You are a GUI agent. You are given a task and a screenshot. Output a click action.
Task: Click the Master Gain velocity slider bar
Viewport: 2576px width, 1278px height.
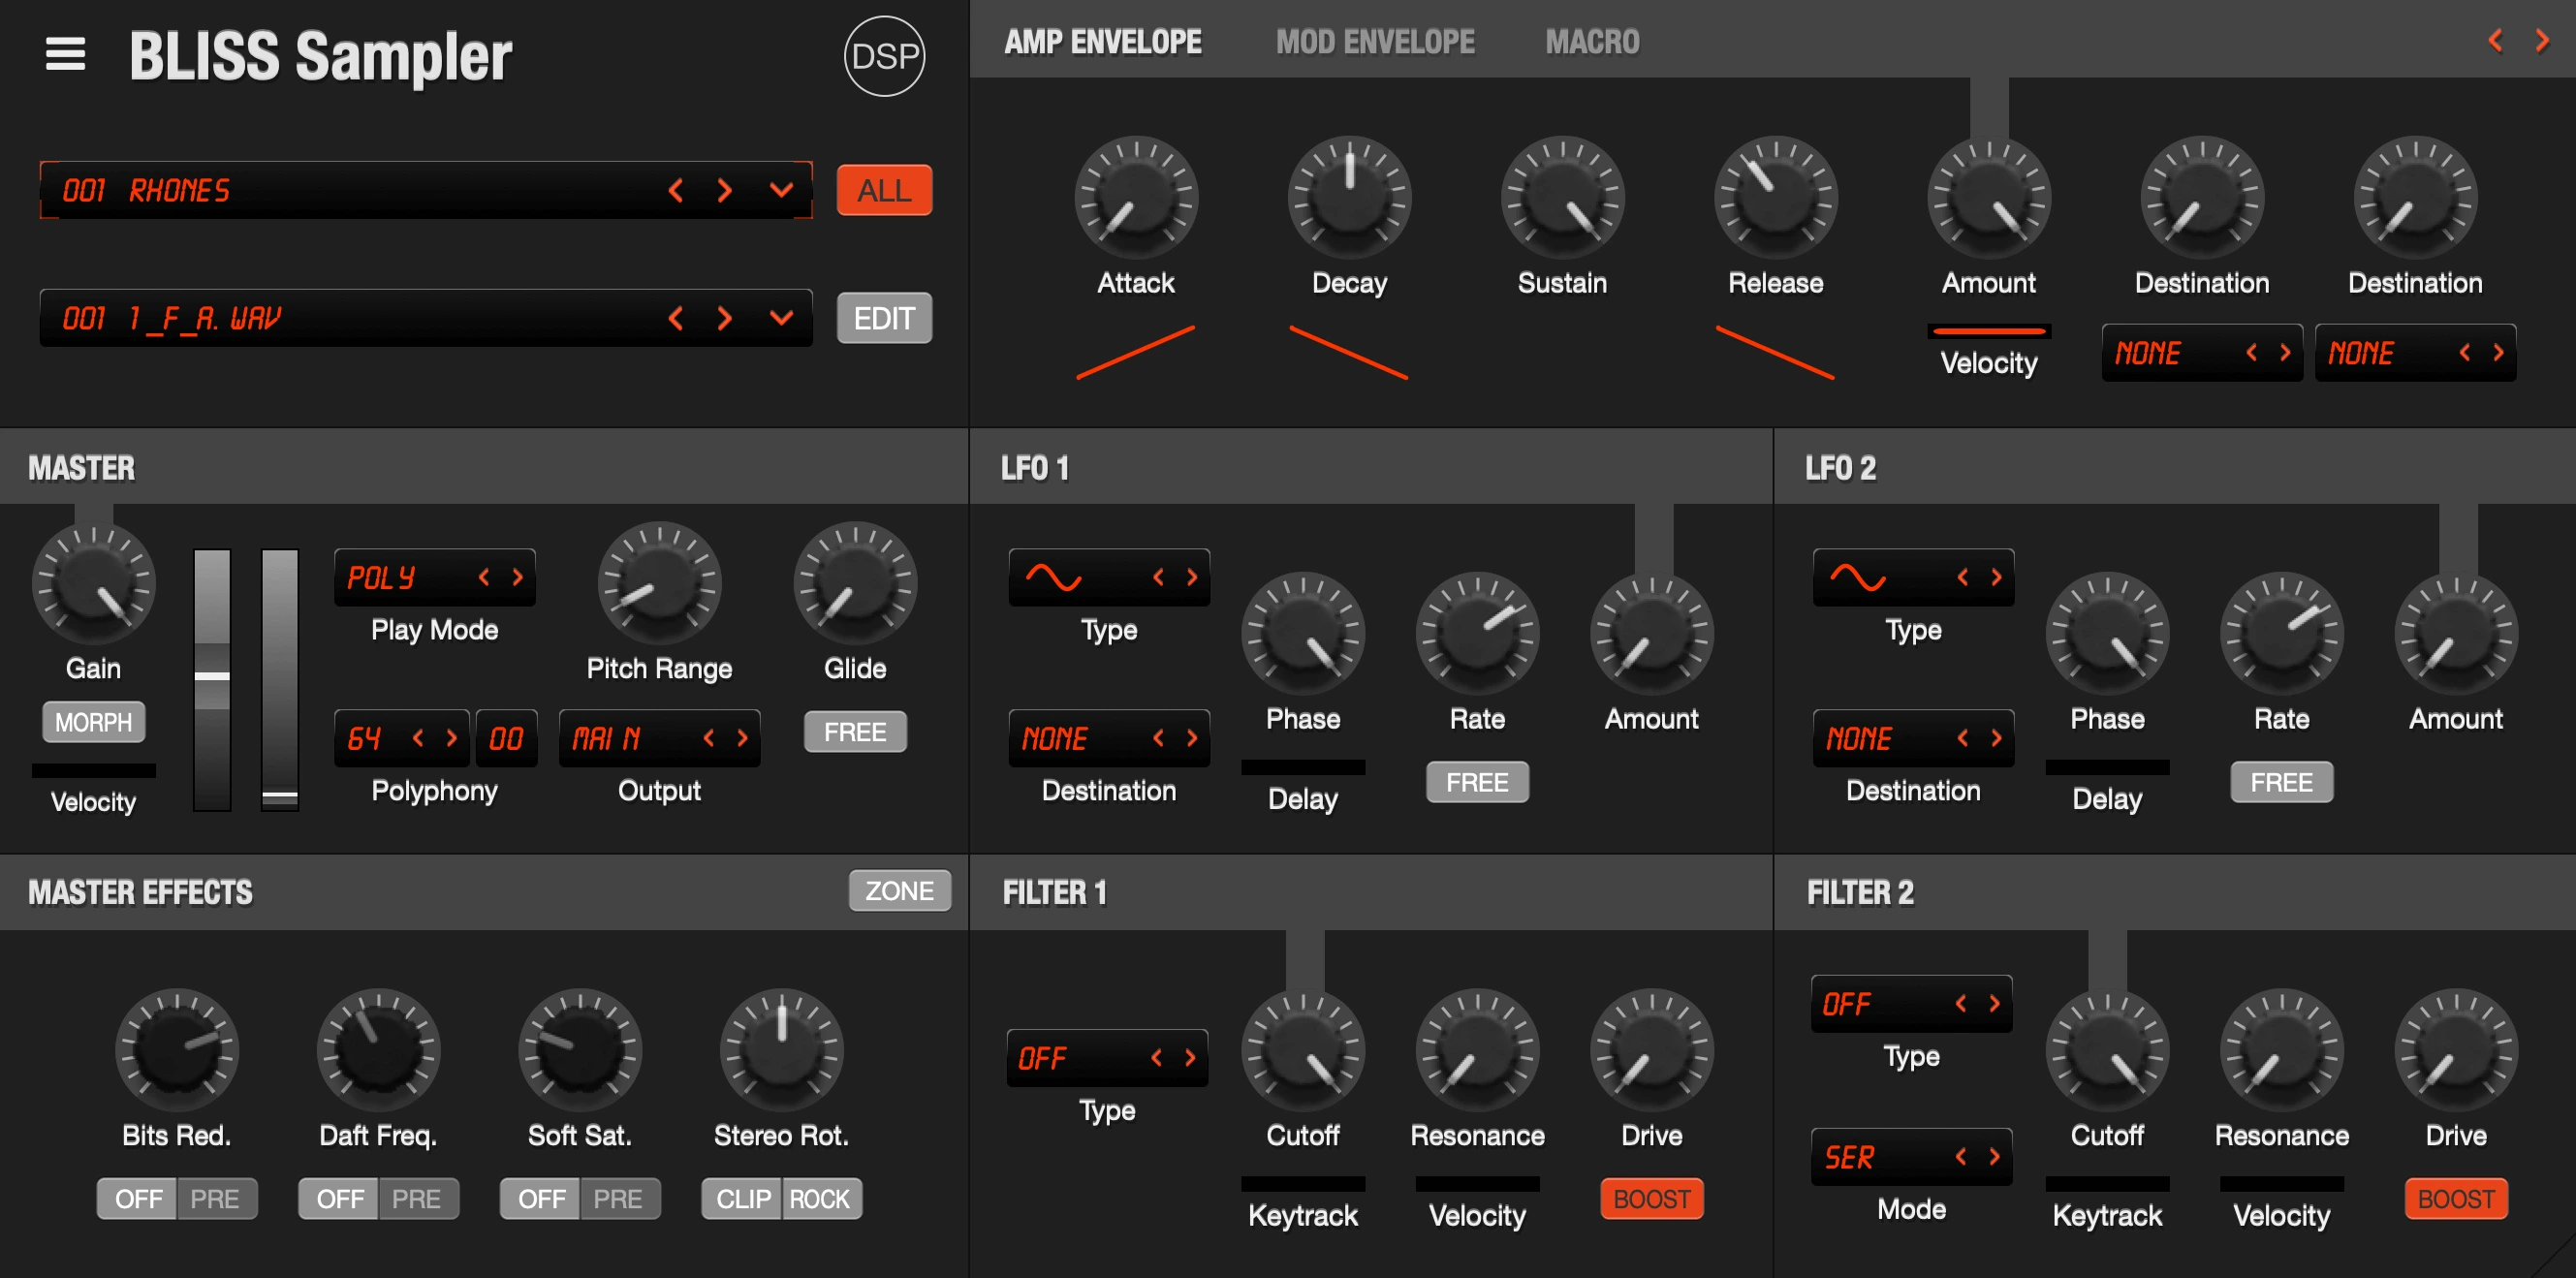tap(93, 770)
